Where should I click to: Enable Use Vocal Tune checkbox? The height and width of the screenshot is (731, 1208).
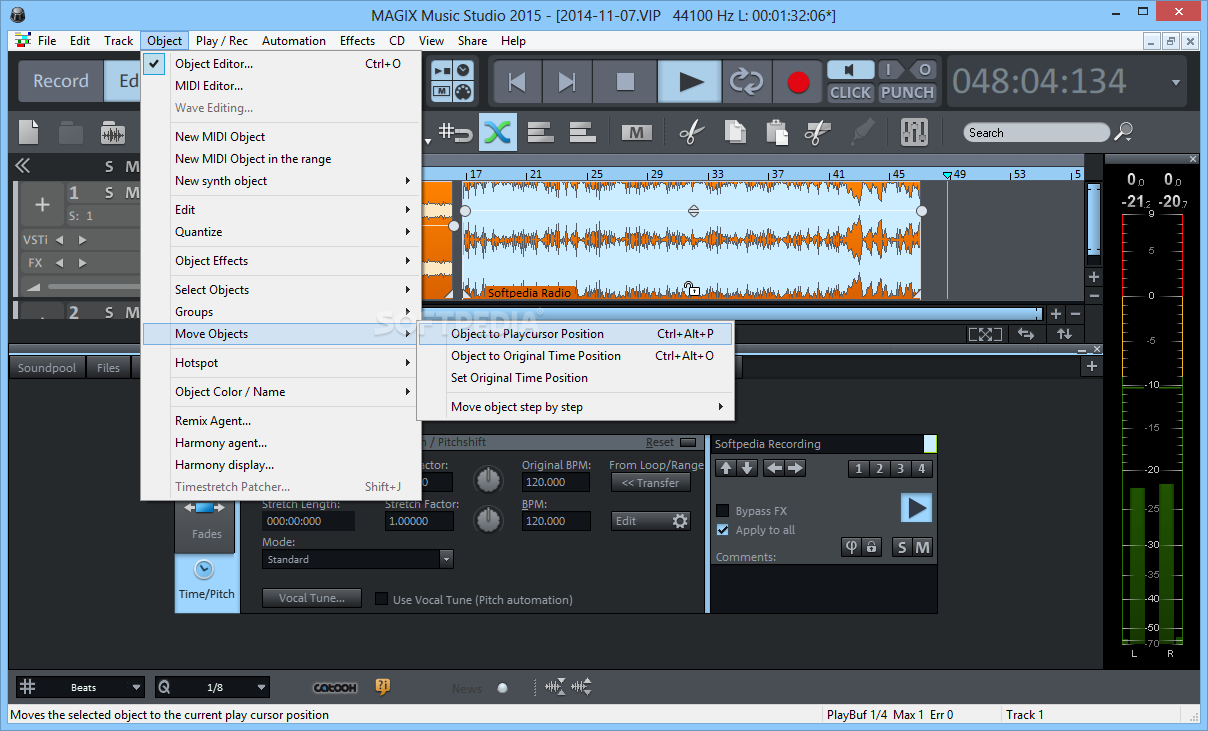click(381, 600)
